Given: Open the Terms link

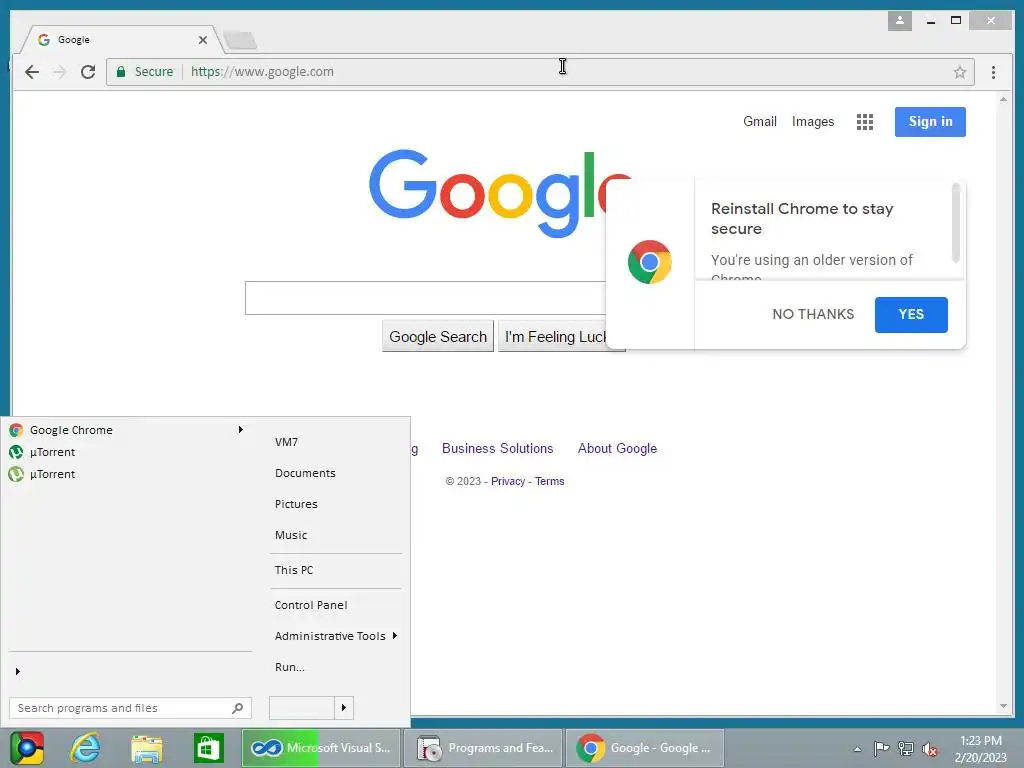Looking at the screenshot, I should 549,481.
